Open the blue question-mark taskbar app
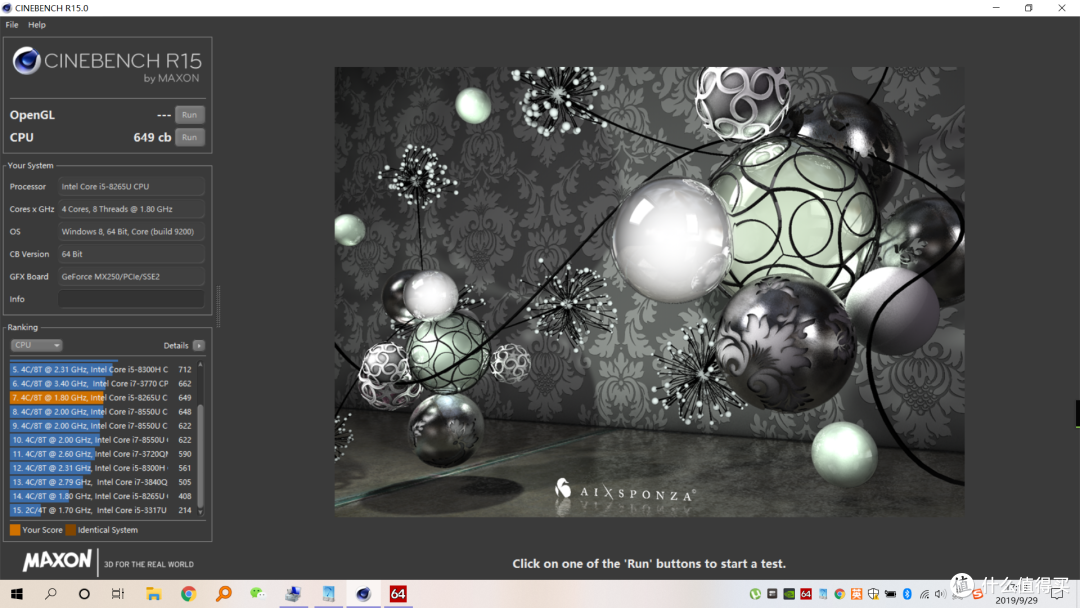 click(x=328, y=594)
